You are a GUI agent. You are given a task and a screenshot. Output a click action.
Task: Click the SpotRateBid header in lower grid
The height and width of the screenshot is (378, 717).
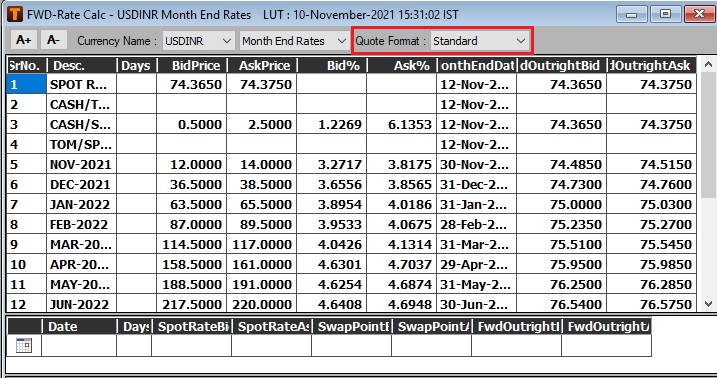[192, 326]
